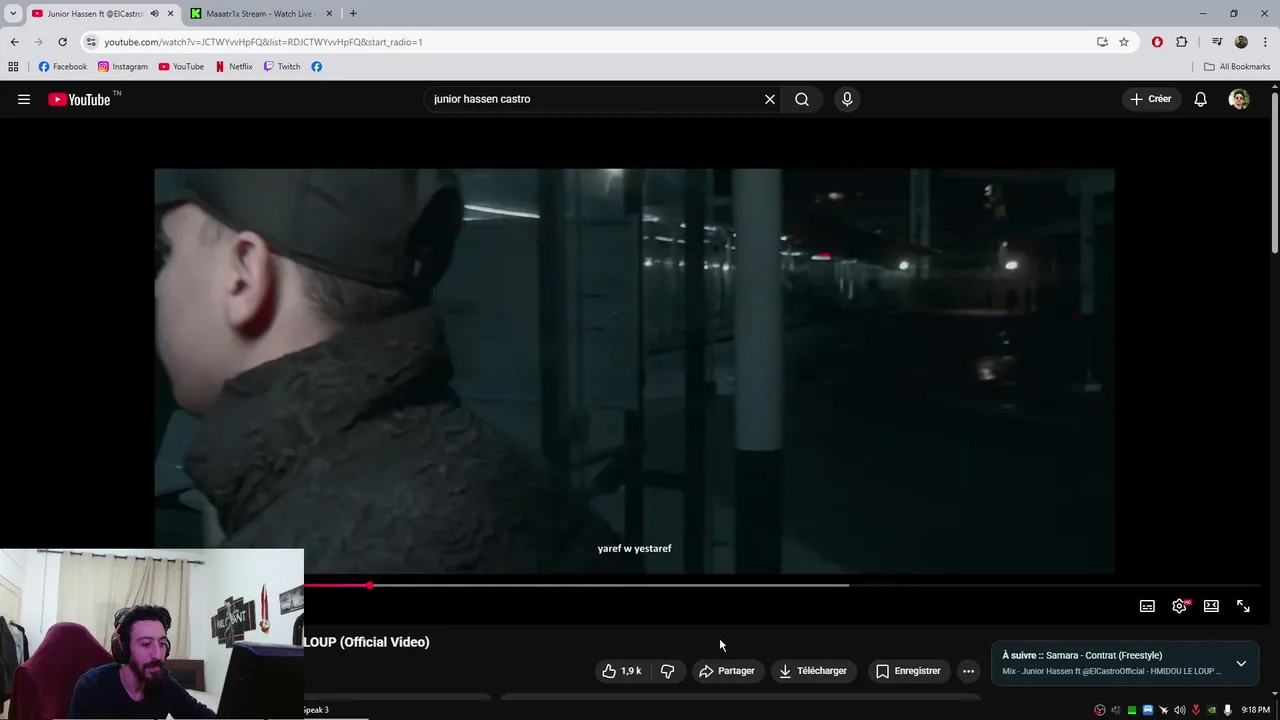1280x720 pixels.
Task: Open unlabeled Facebook icon bookmark
Action: pyautogui.click(x=316, y=67)
